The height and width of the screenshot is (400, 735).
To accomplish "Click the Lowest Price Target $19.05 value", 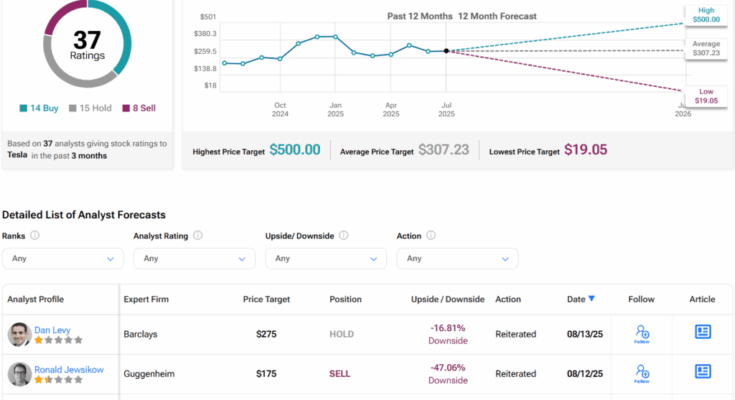I will [x=586, y=150].
